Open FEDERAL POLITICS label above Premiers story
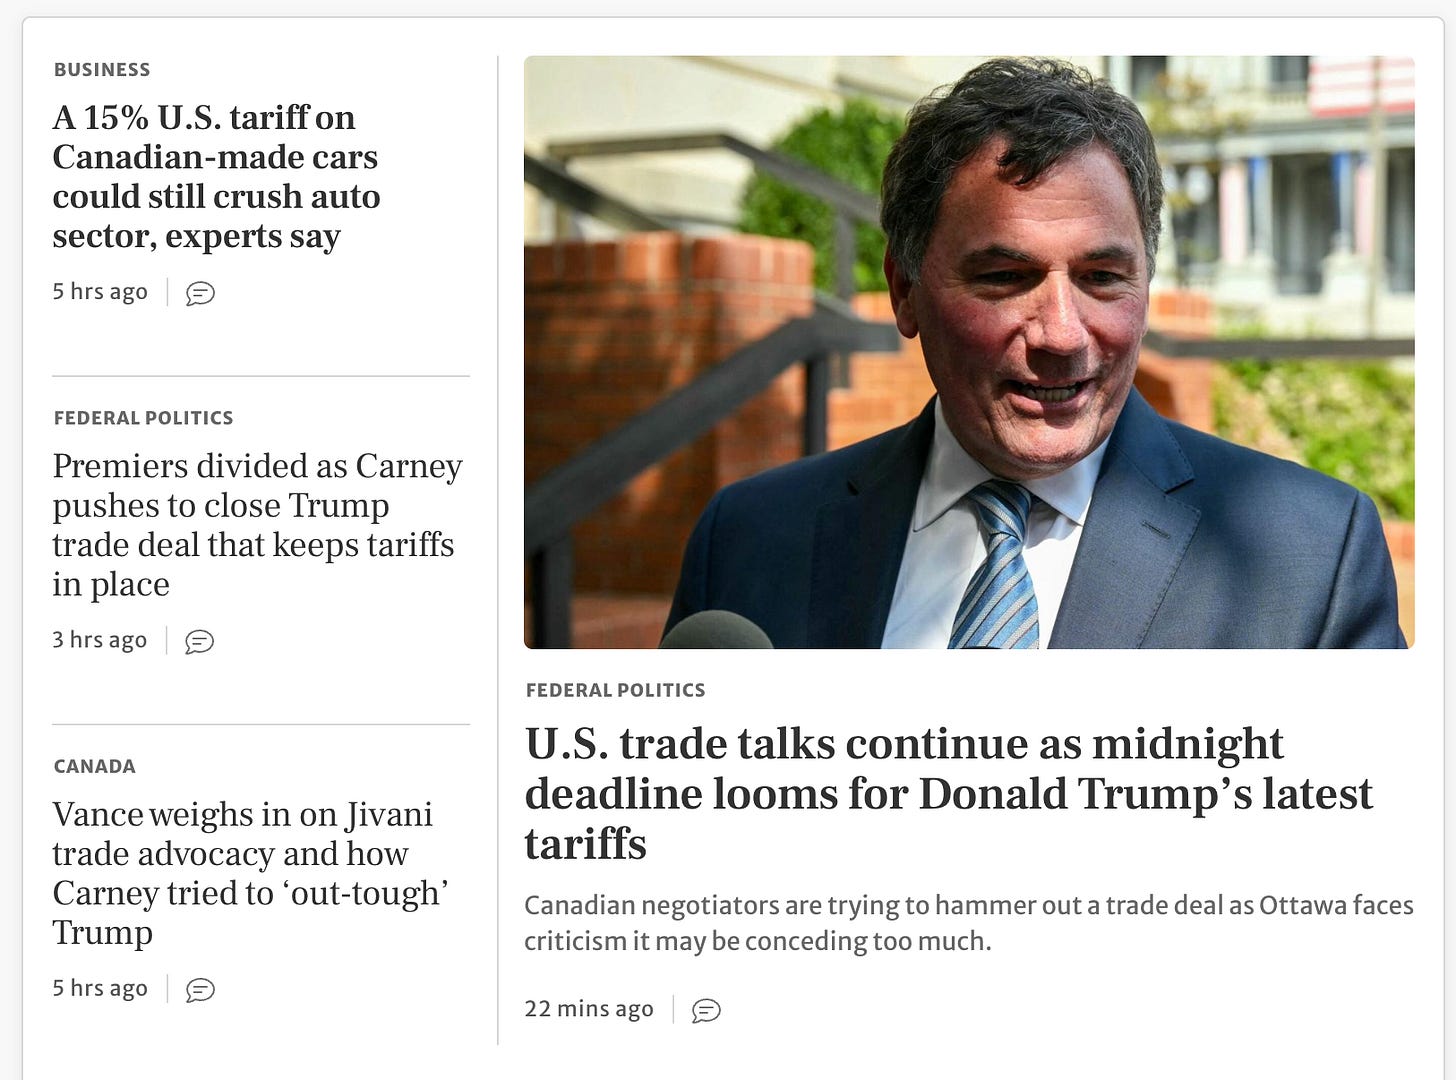This screenshot has width=1456, height=1080. tap(143, 418)
